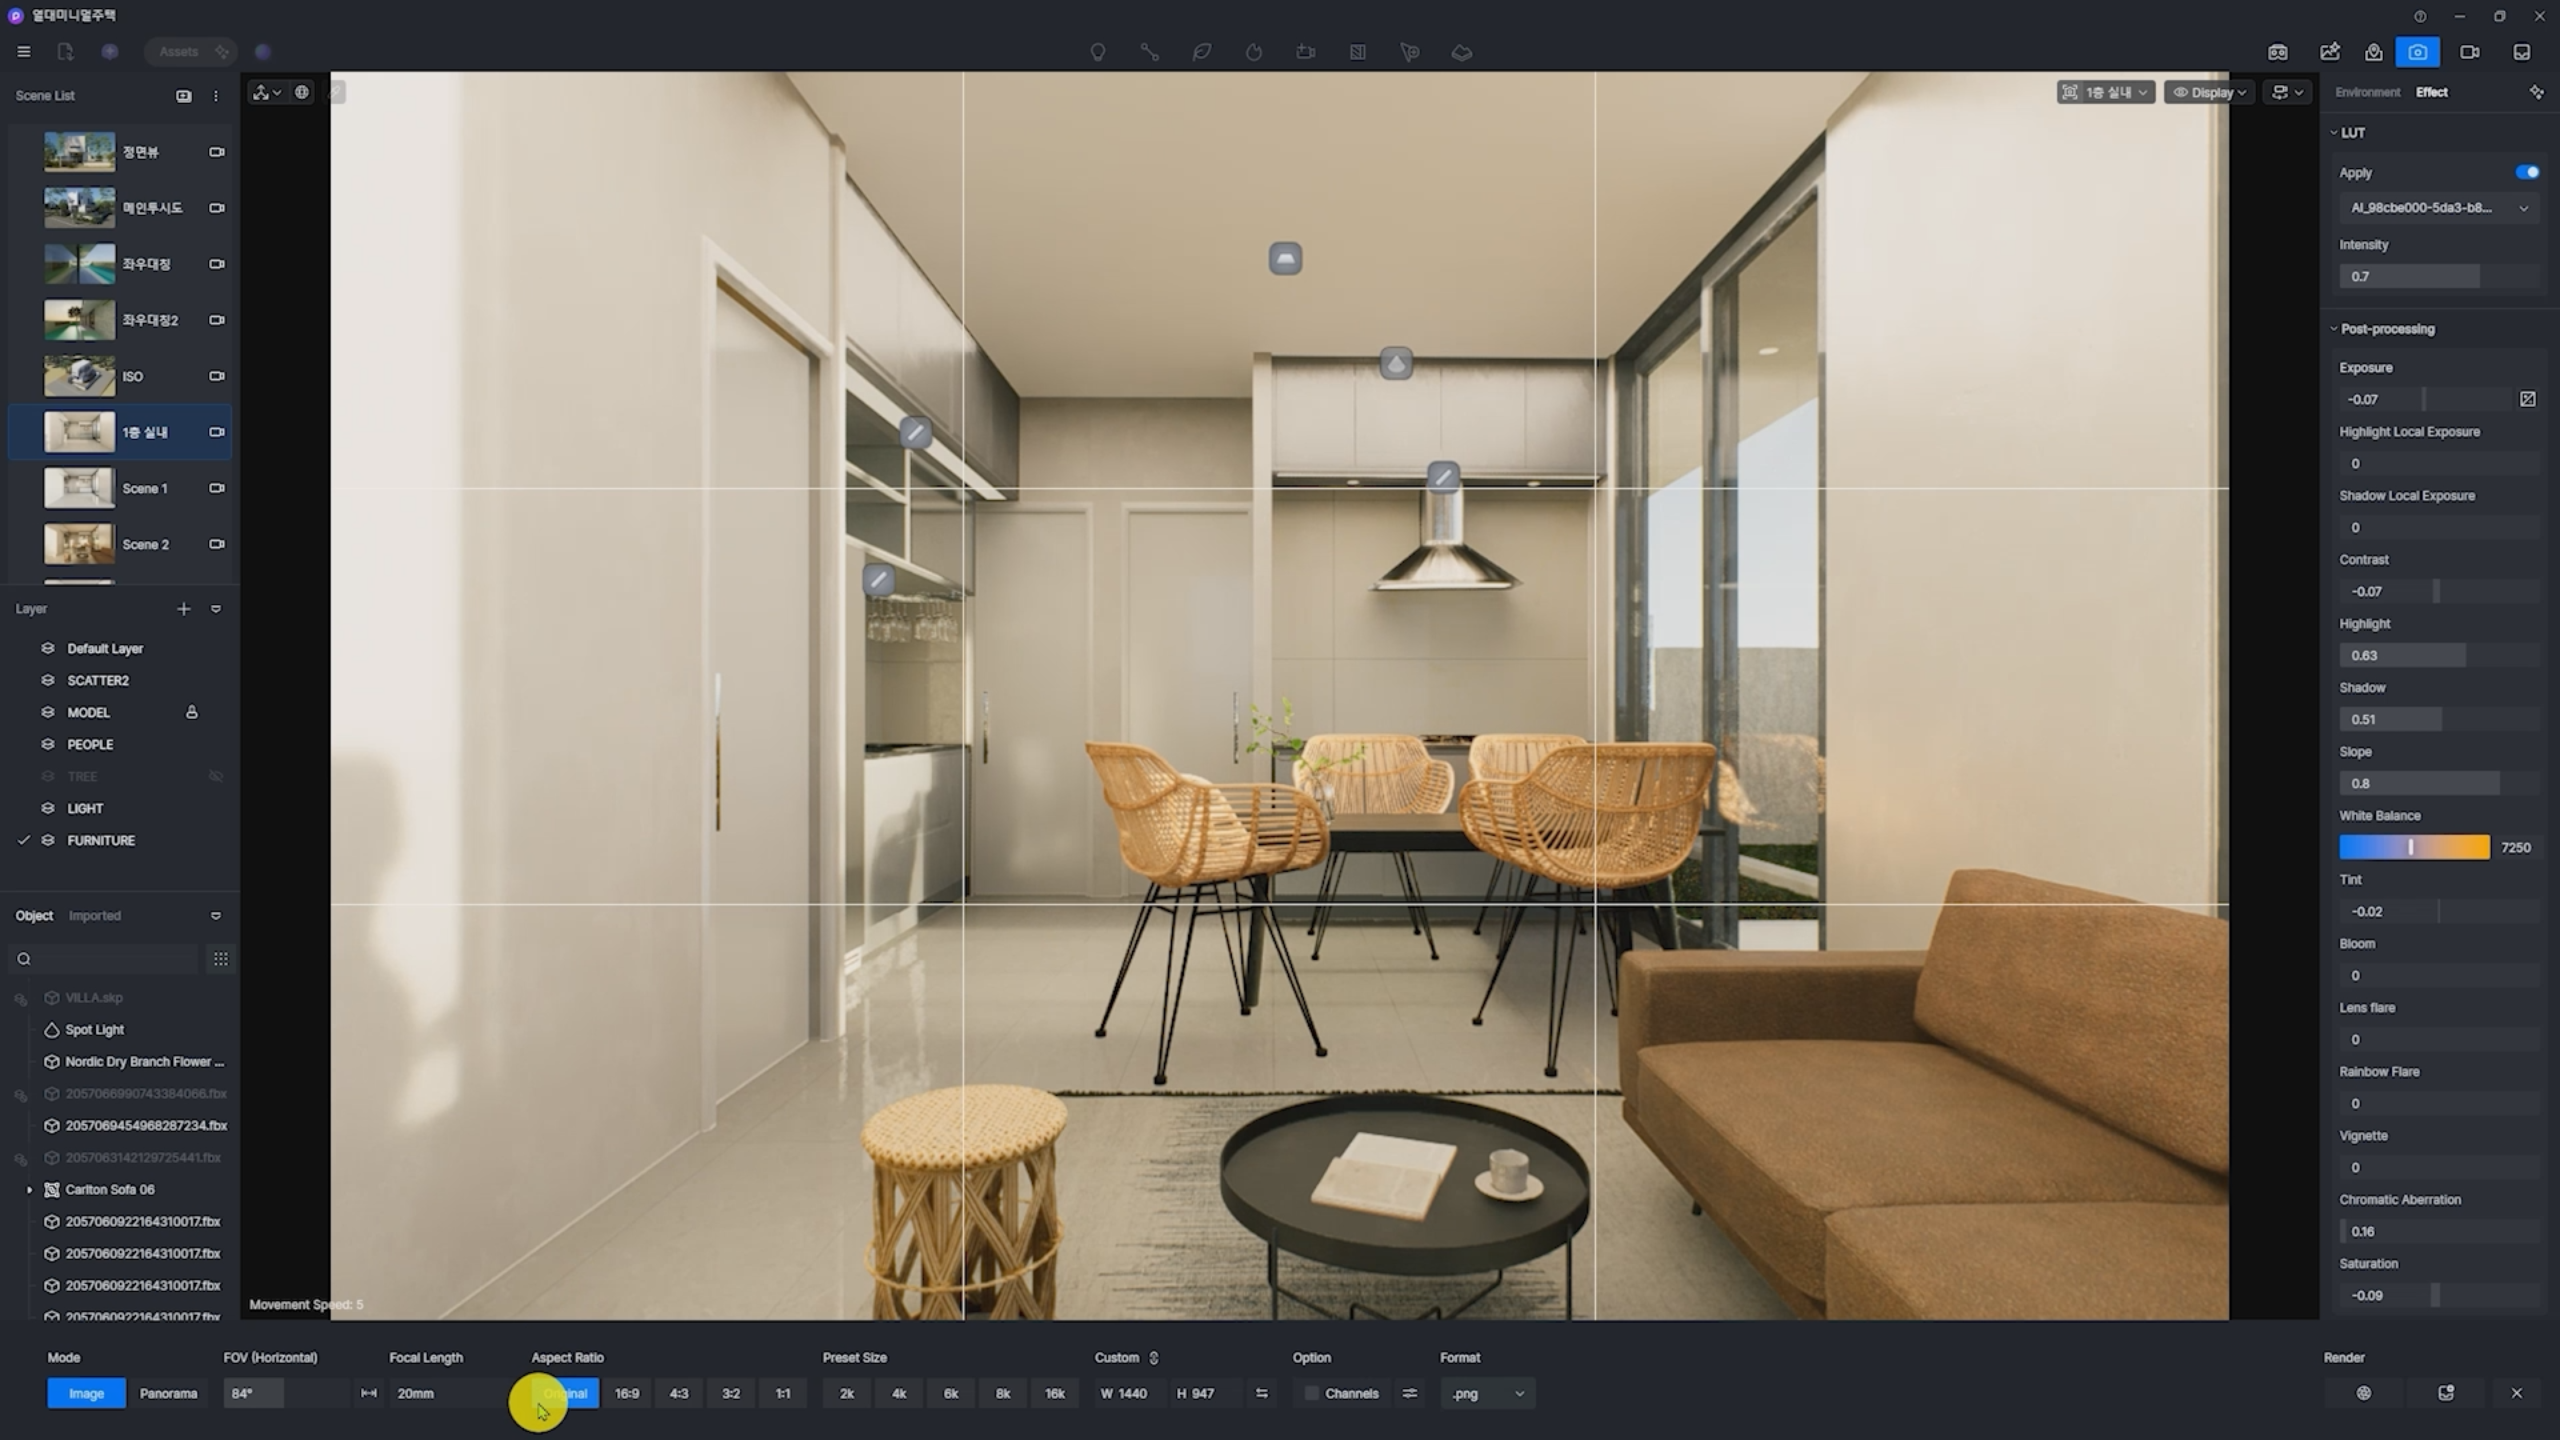2560x1440 pixels.
Task: Open the hamburger main menu
Action: [x=24, y=52]
